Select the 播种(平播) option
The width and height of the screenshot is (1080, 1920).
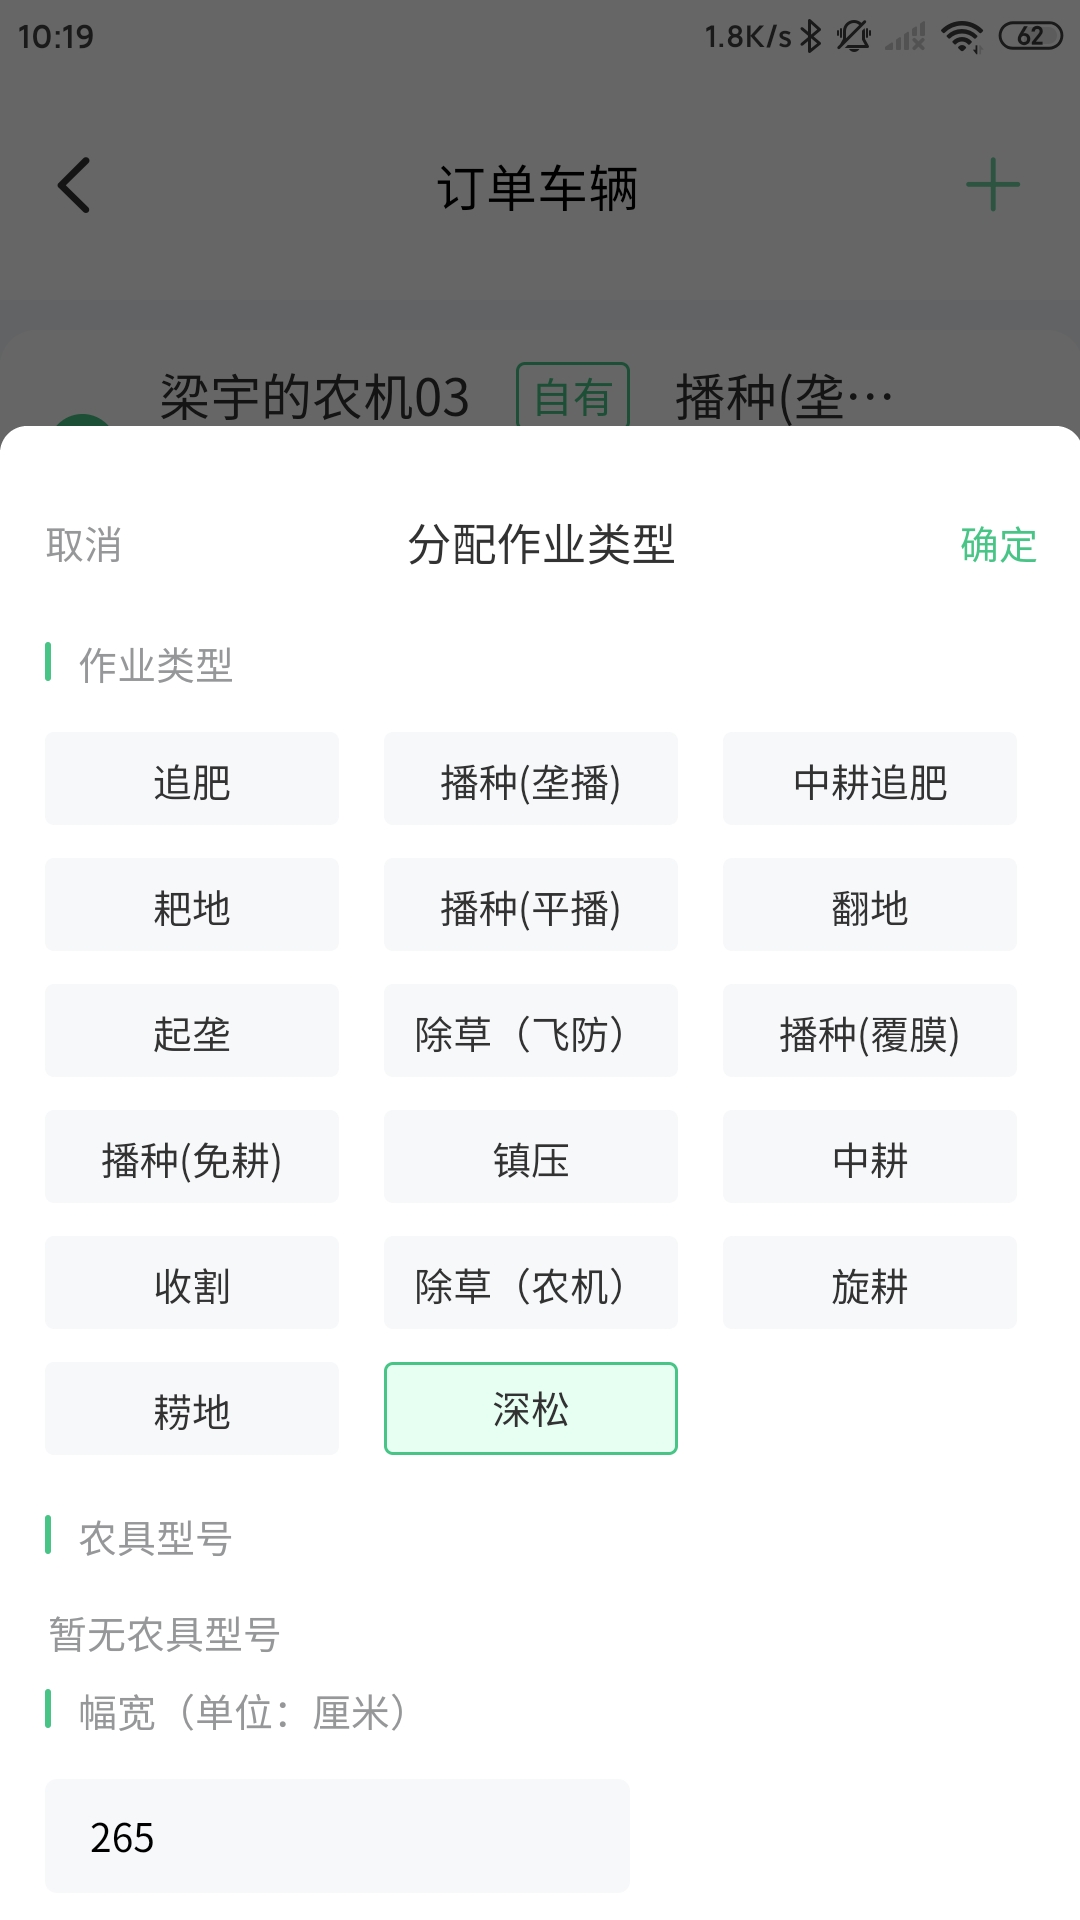[531, 905]
